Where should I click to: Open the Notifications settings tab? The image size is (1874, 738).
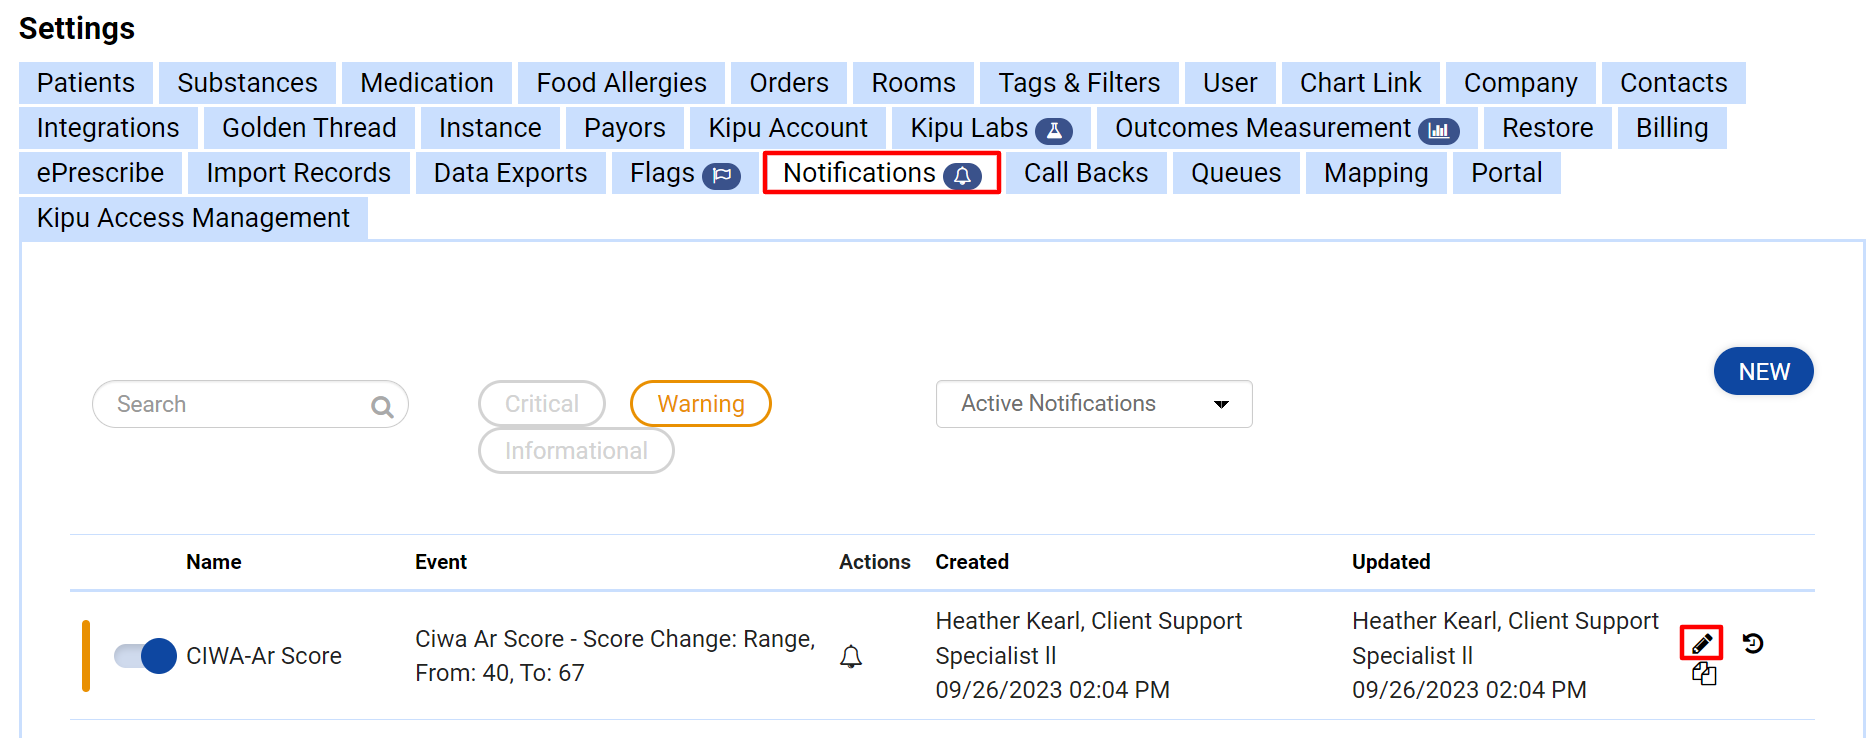tap(881, 173)
